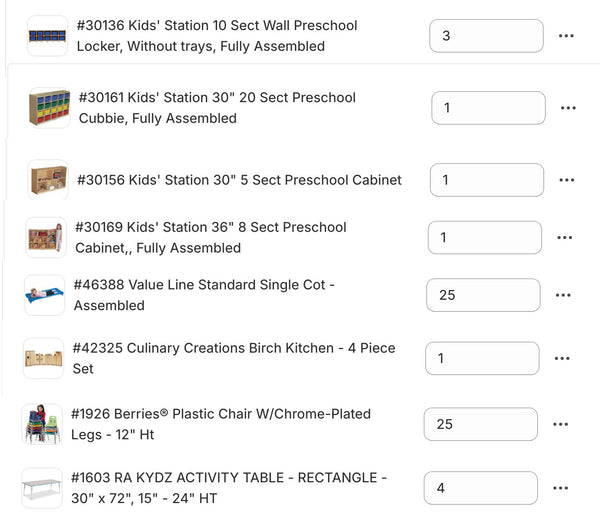Click the Berries plastic chair thumbnail
This screenshot has height=515, width=600.
point(41,424)
